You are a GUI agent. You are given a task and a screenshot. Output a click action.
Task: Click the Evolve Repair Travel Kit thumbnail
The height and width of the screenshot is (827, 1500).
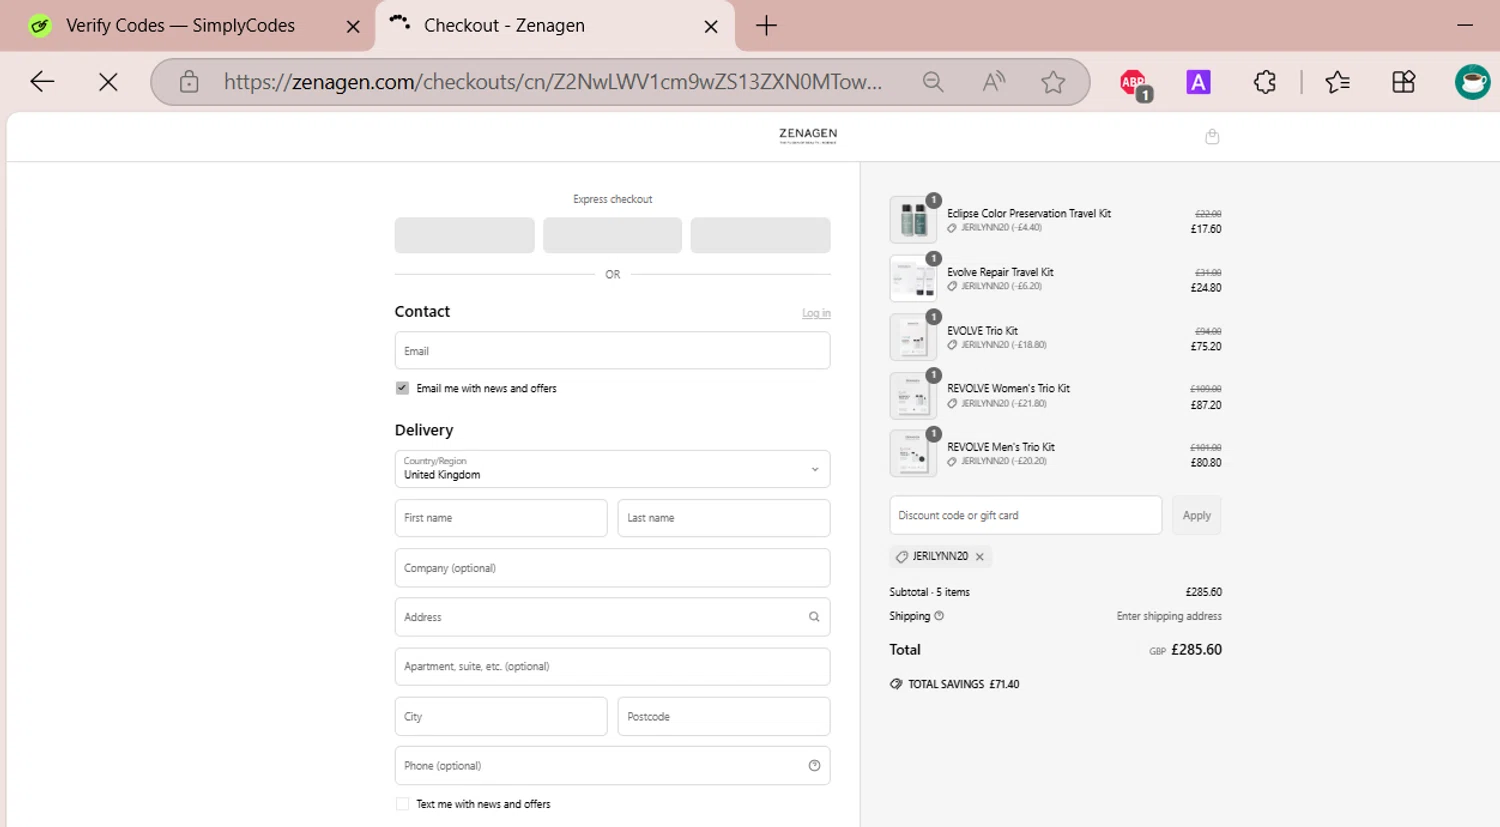(x=913, y=279)
